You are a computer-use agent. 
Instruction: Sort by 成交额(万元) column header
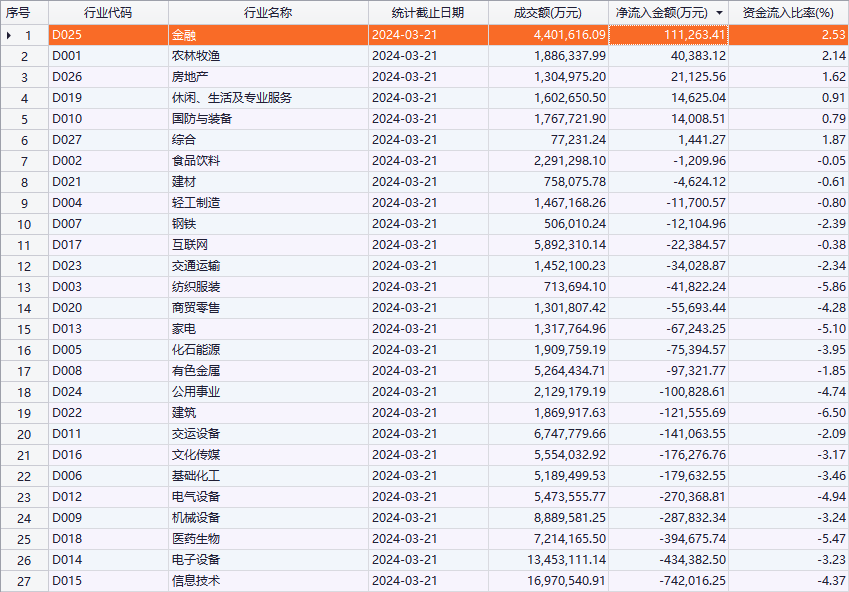coord(547,13)
